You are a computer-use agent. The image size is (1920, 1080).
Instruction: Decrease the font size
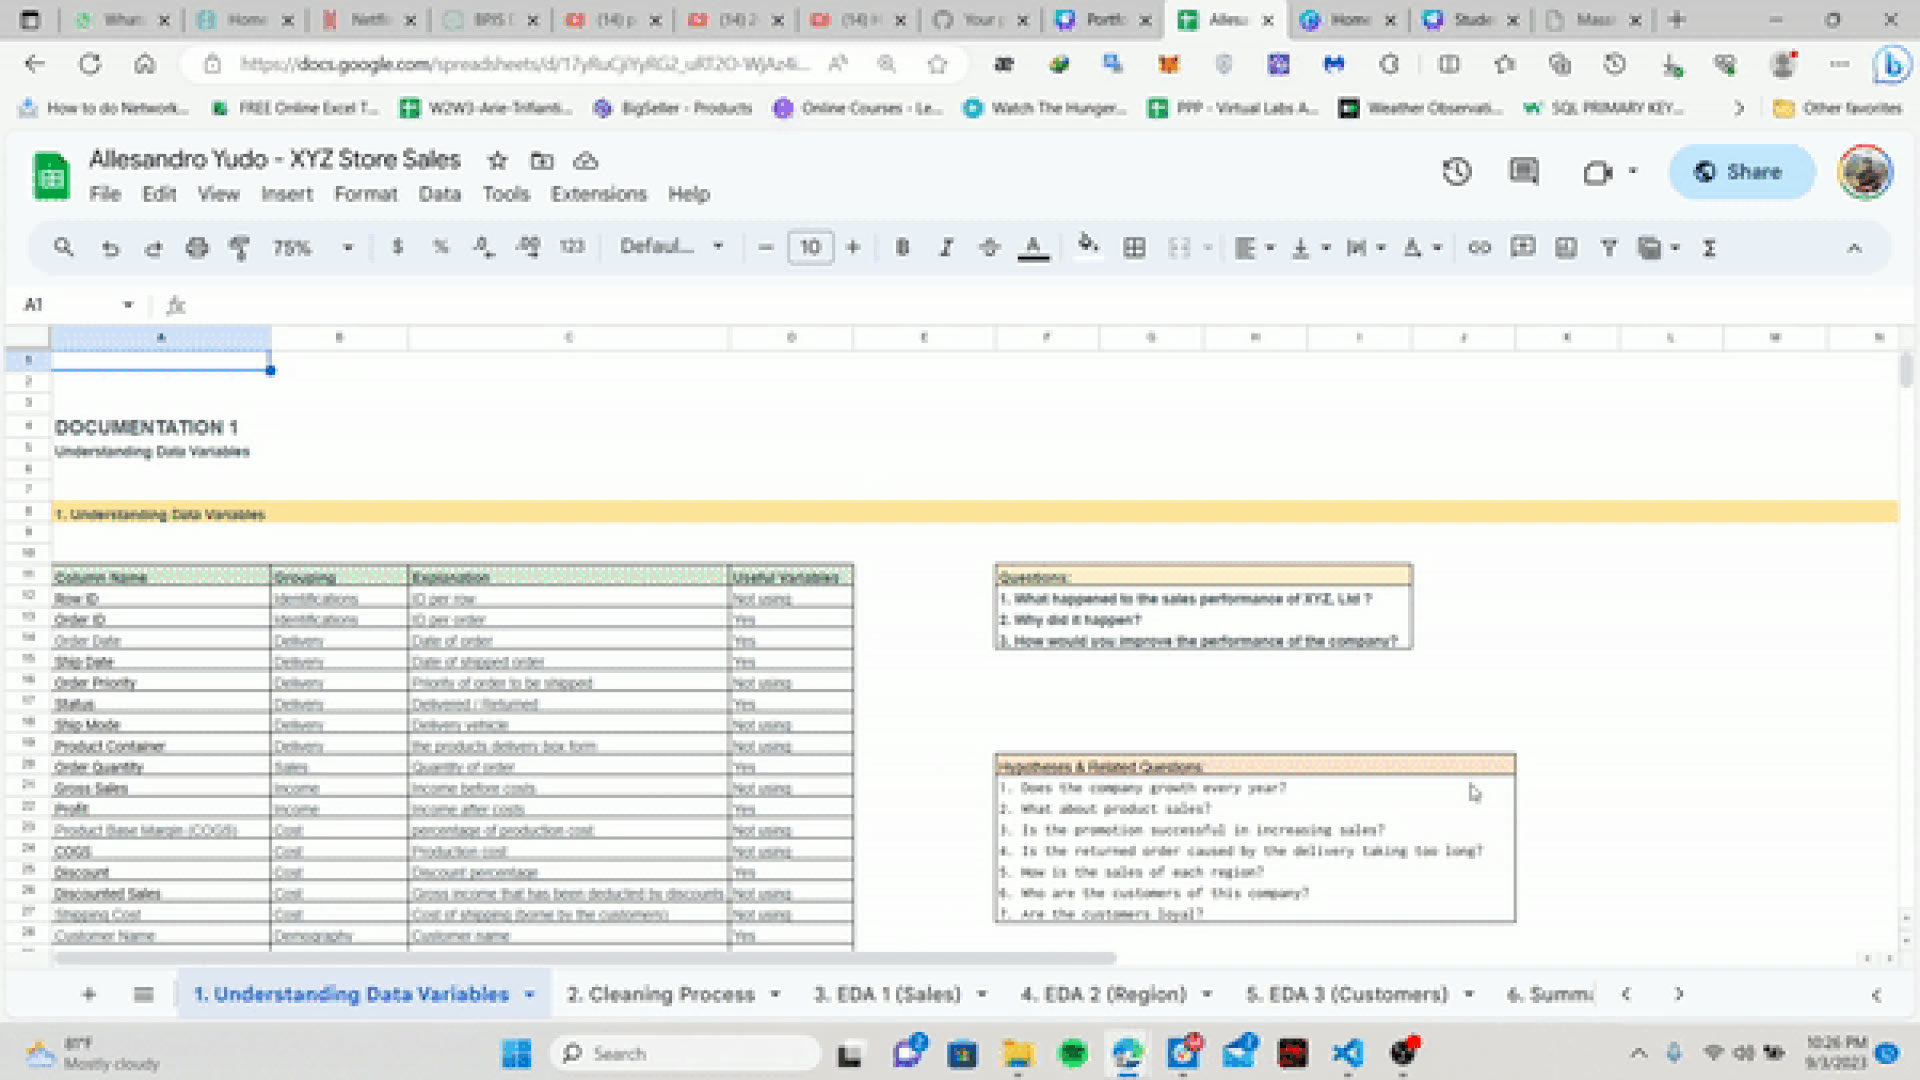pyautogui.click(x=766, y=247)
